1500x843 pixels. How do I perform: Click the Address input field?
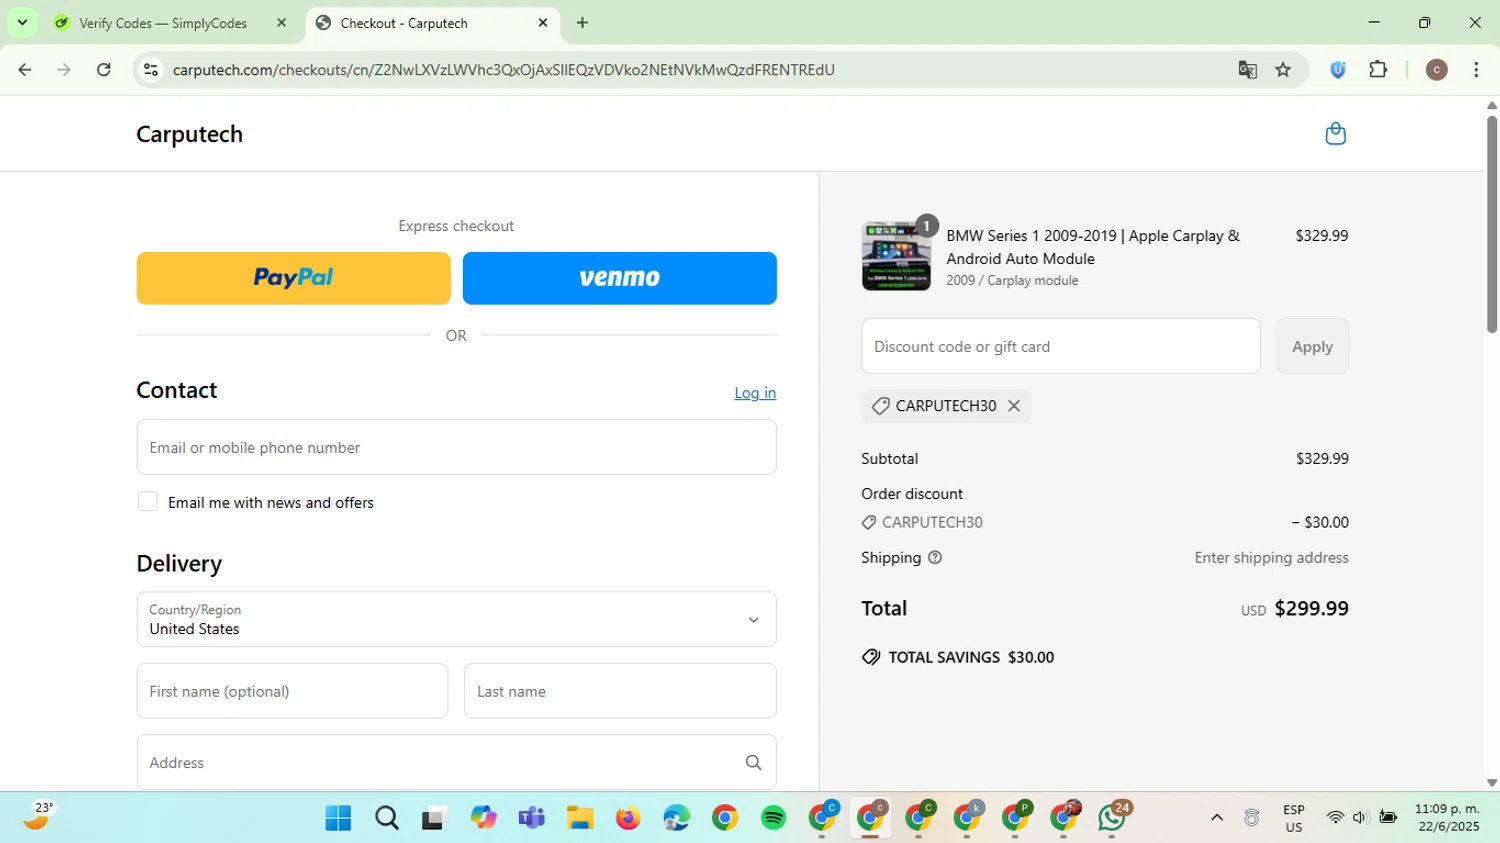(456, 763)
